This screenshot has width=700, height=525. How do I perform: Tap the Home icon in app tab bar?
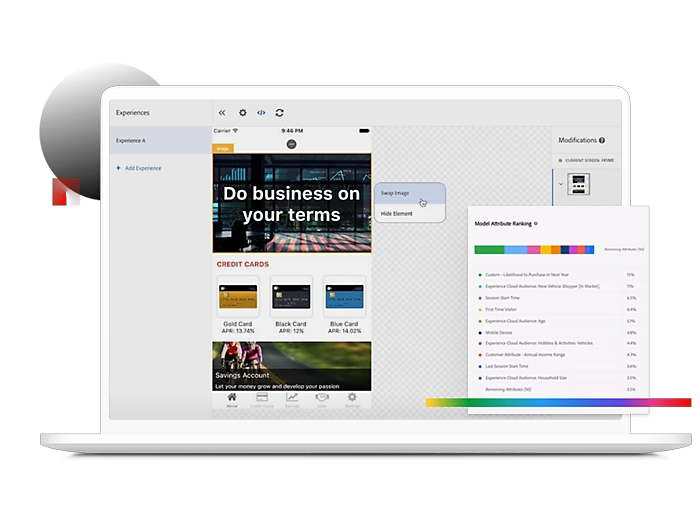(x=232, y=399)
